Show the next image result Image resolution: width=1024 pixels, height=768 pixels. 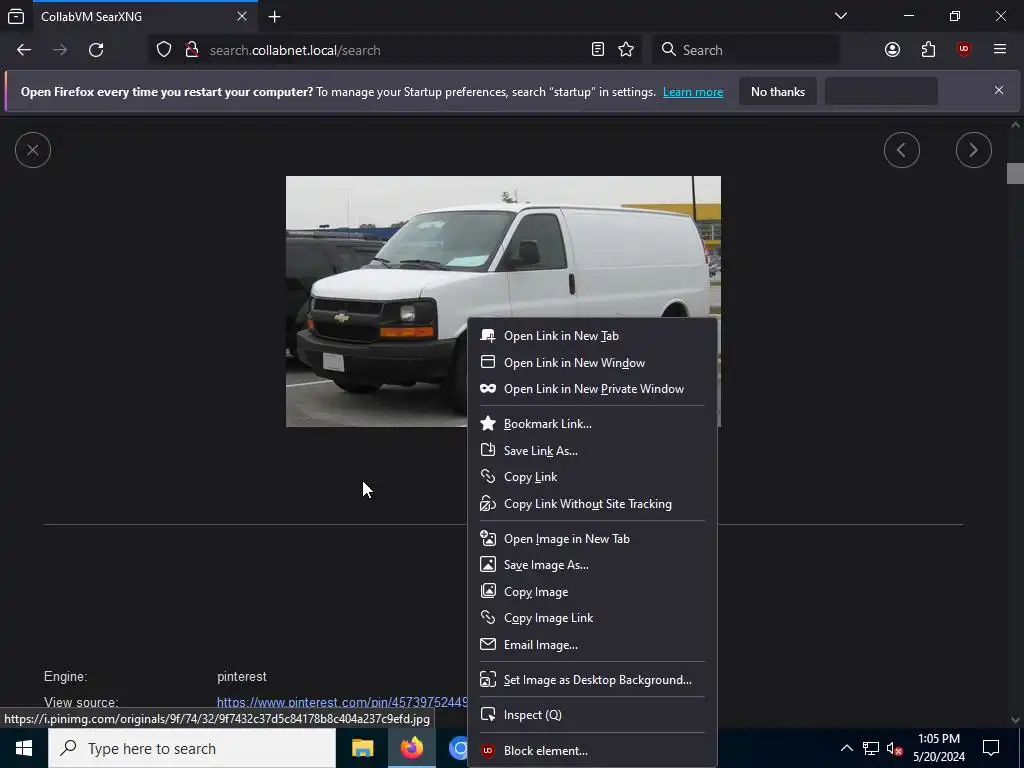(x=974, y=150)
